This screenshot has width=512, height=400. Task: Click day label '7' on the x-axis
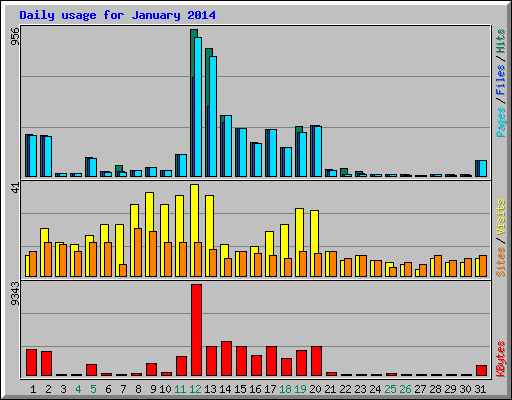tap(123, 389)
